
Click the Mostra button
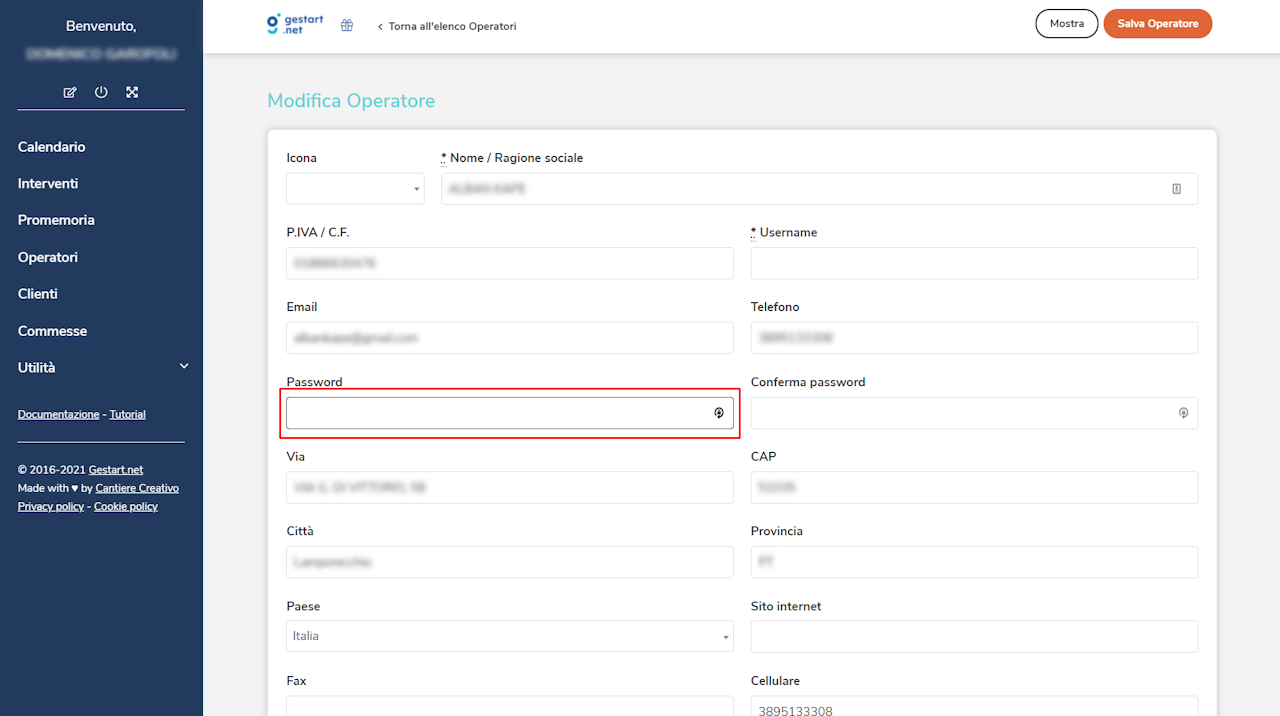coord(1066,24)
